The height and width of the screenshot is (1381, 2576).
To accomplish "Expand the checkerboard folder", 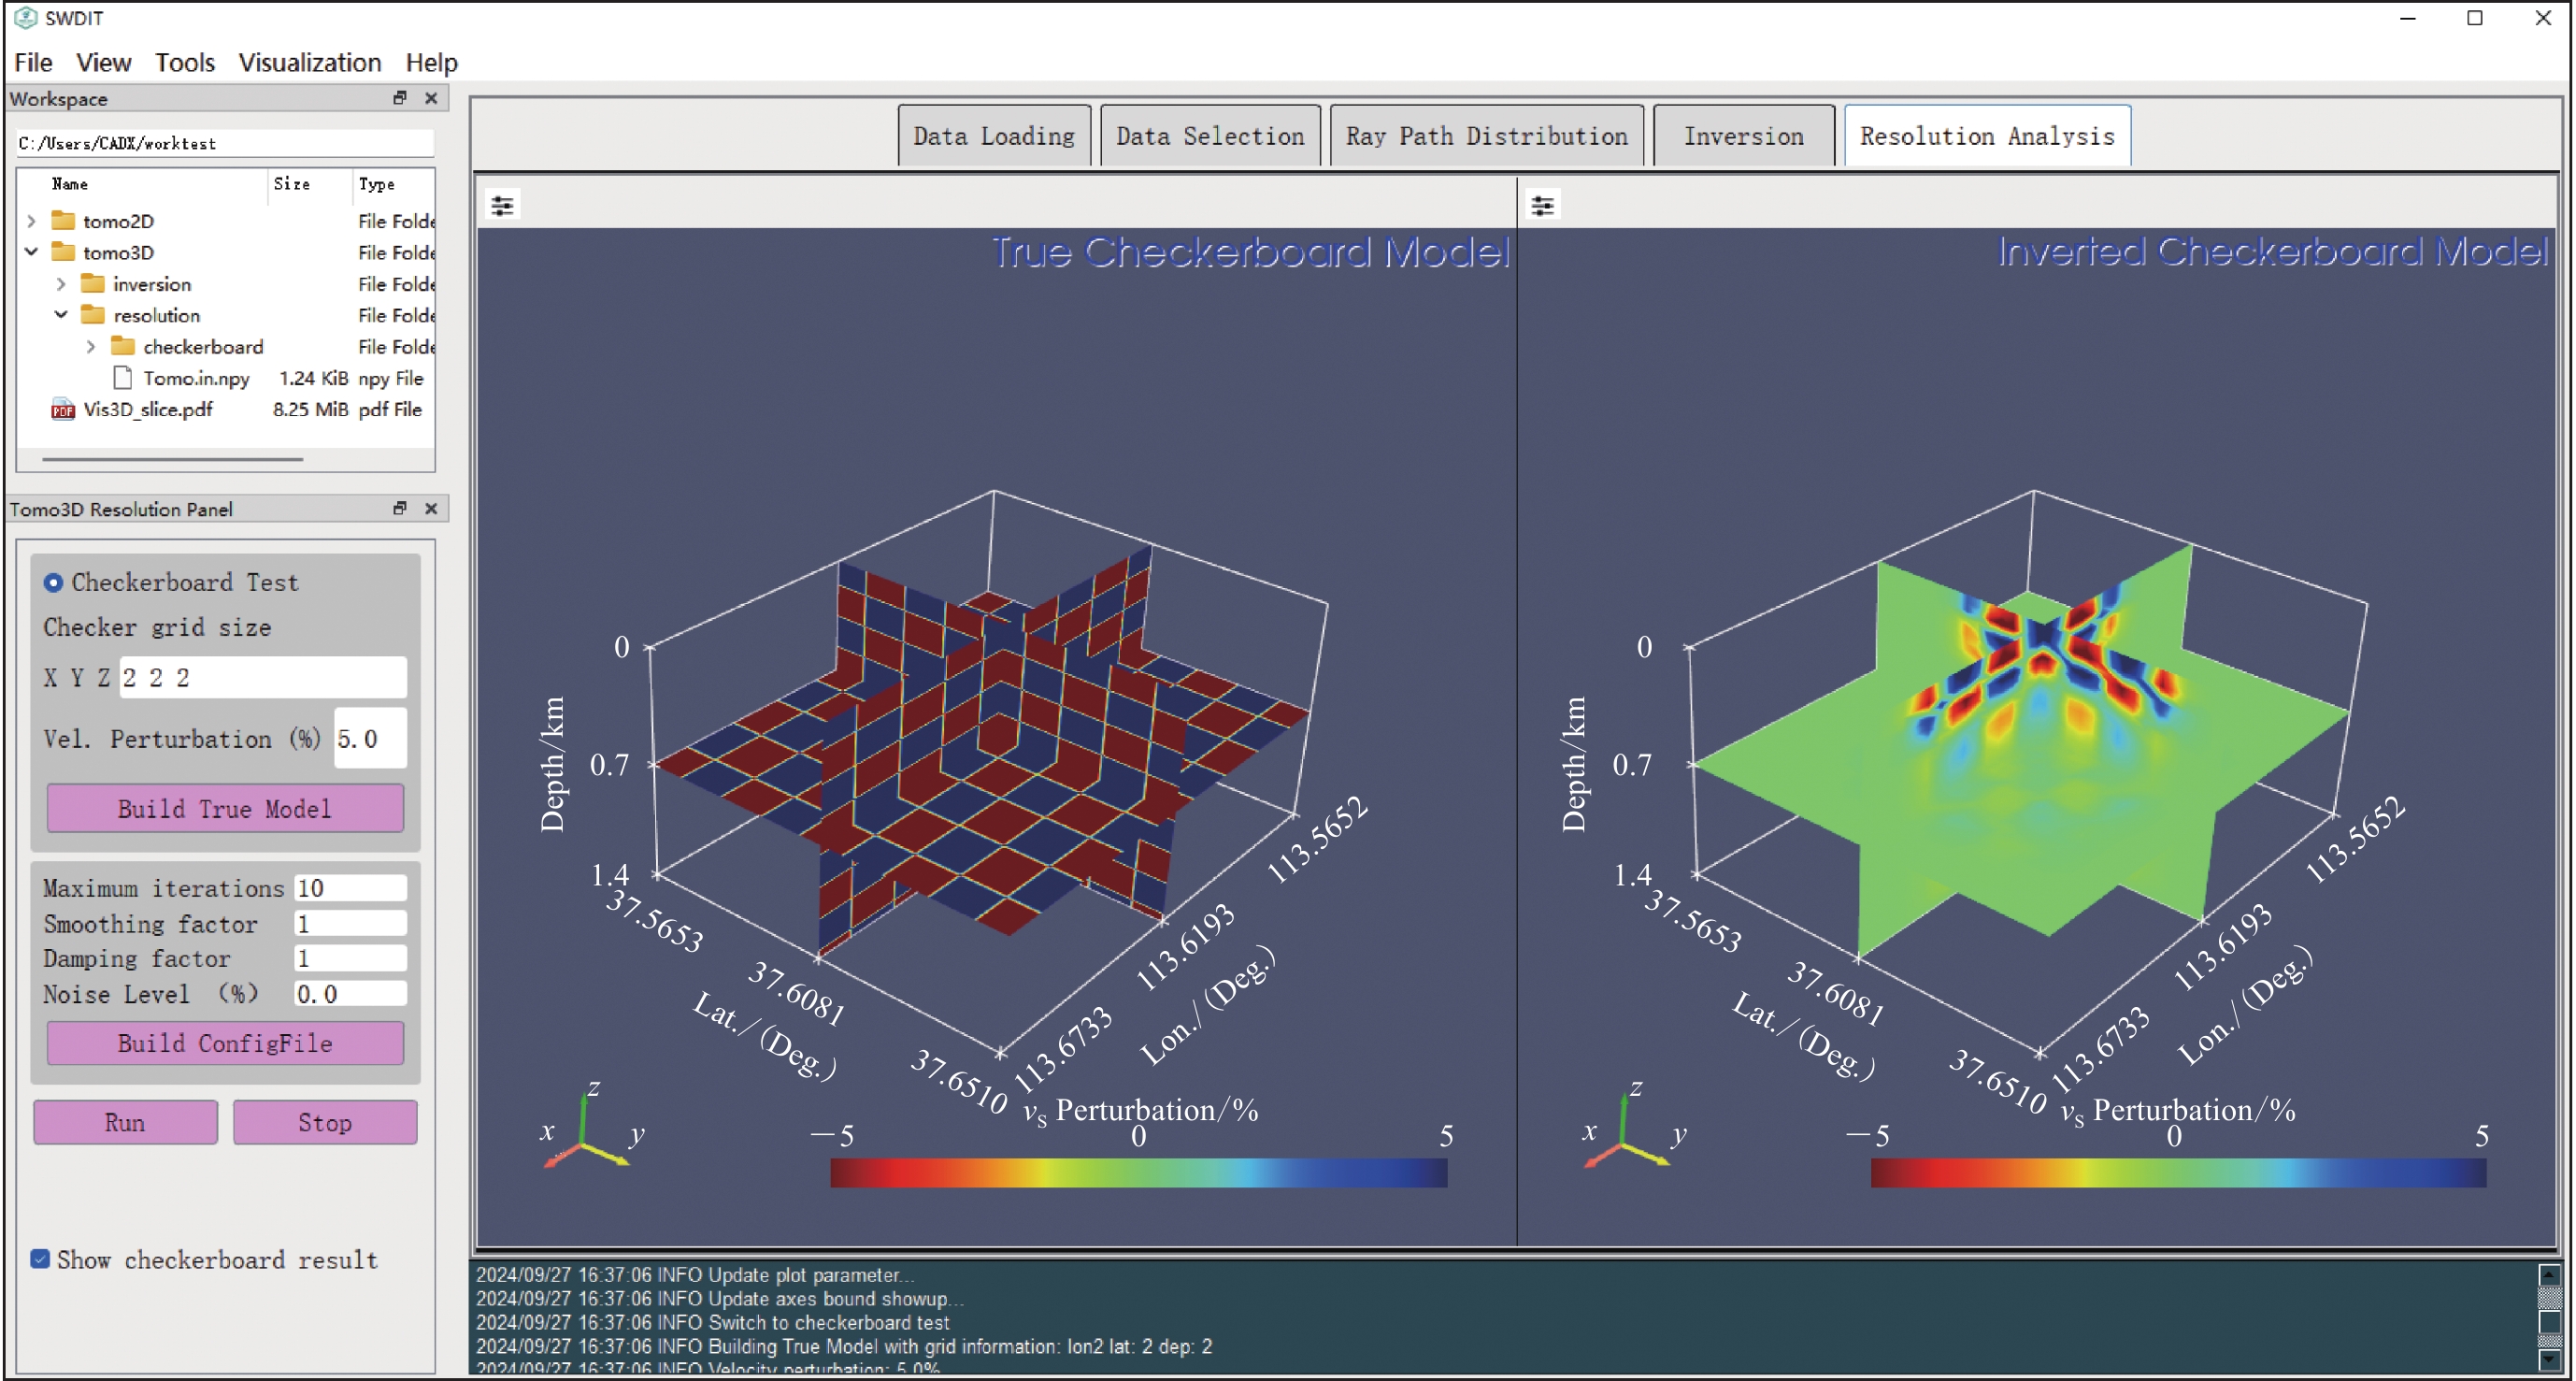I will tap(91, 347).
